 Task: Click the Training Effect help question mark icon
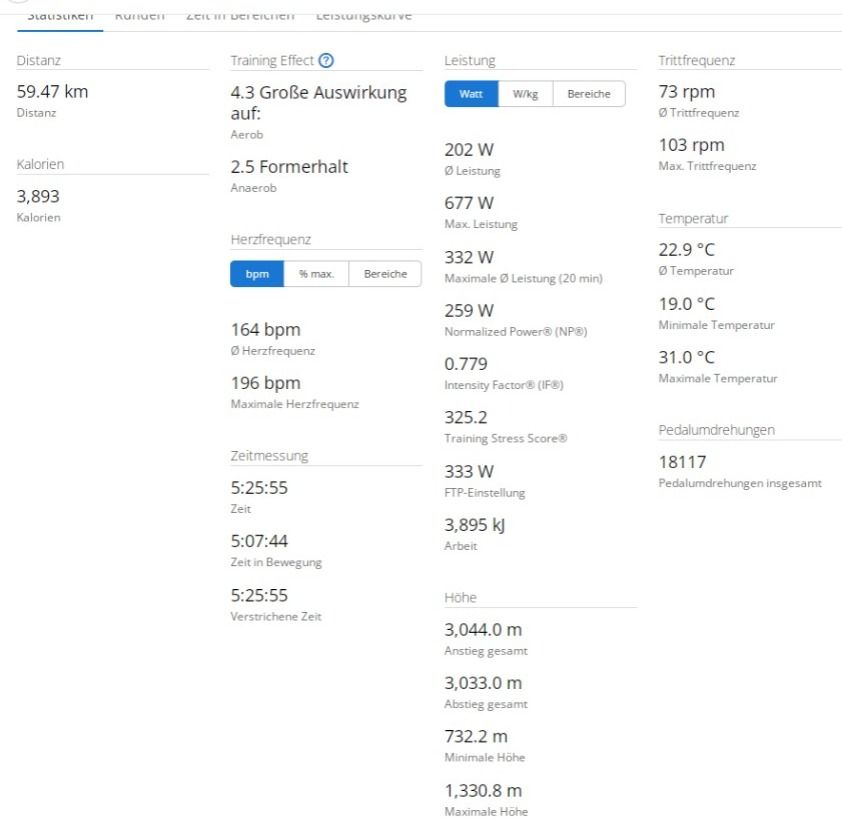pos(327,61)
